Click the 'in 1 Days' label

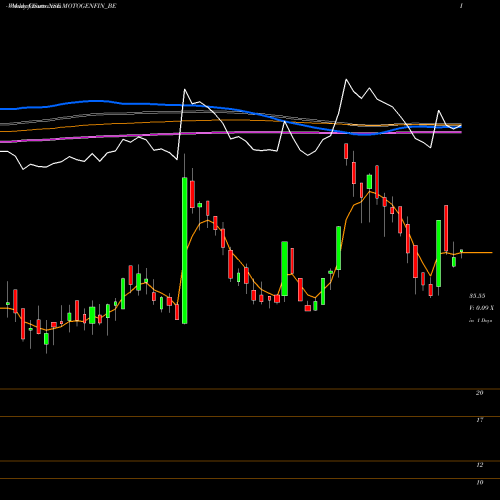click(480, 321)
